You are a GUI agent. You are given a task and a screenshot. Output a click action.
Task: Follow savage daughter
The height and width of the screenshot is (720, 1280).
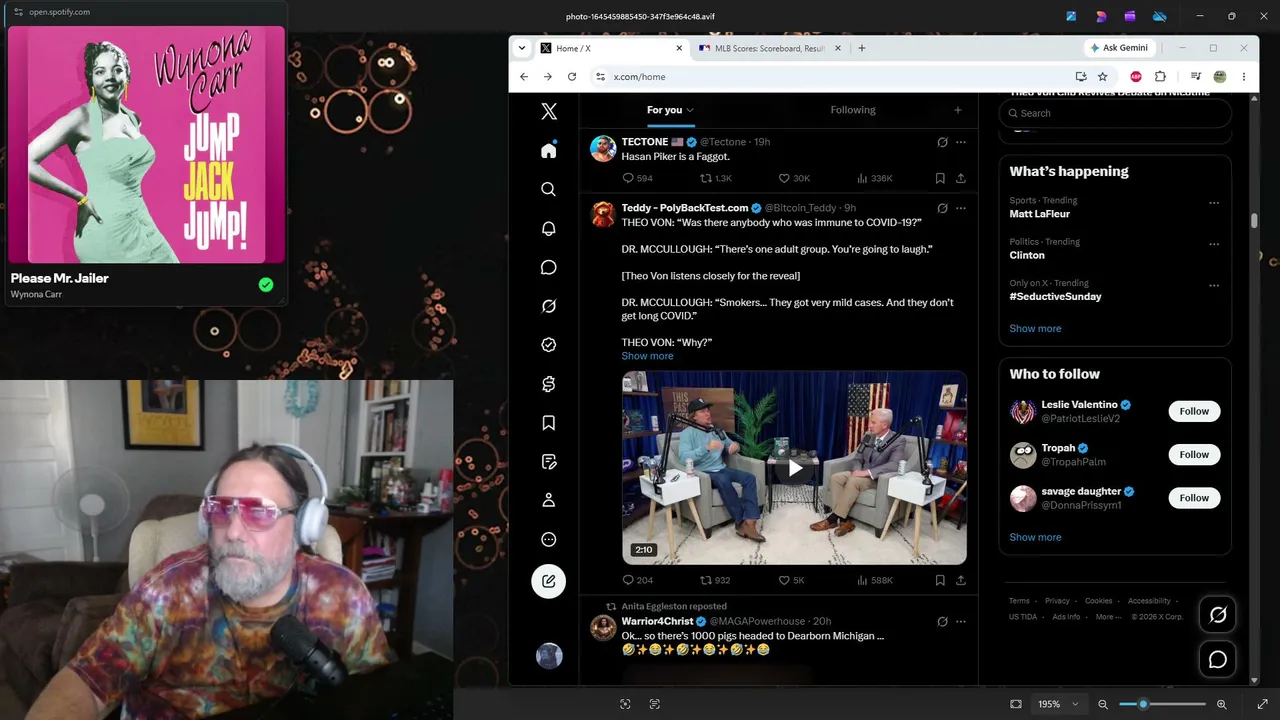tap(1194, 498)
